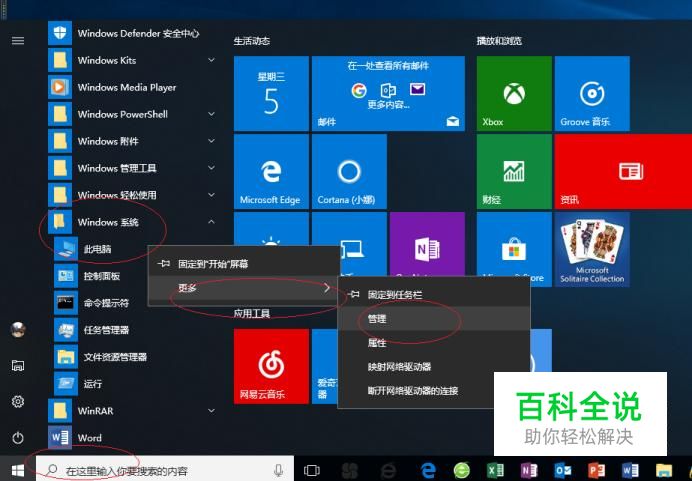Open the documents icon in Start sidebar

pyautogui.click(x=18, y=365)
